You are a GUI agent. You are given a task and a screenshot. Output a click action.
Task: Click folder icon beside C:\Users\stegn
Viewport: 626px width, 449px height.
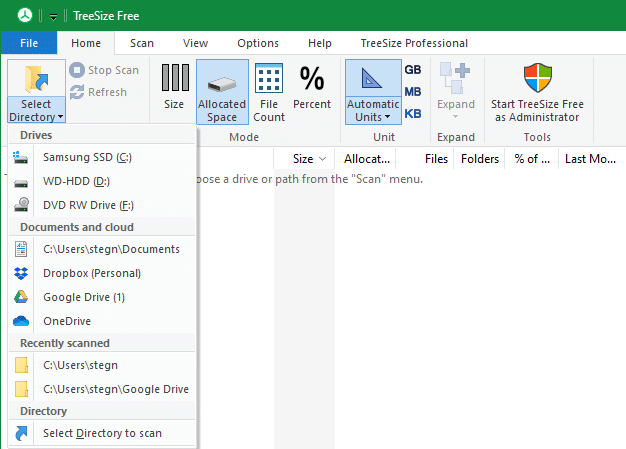[21, 365]
